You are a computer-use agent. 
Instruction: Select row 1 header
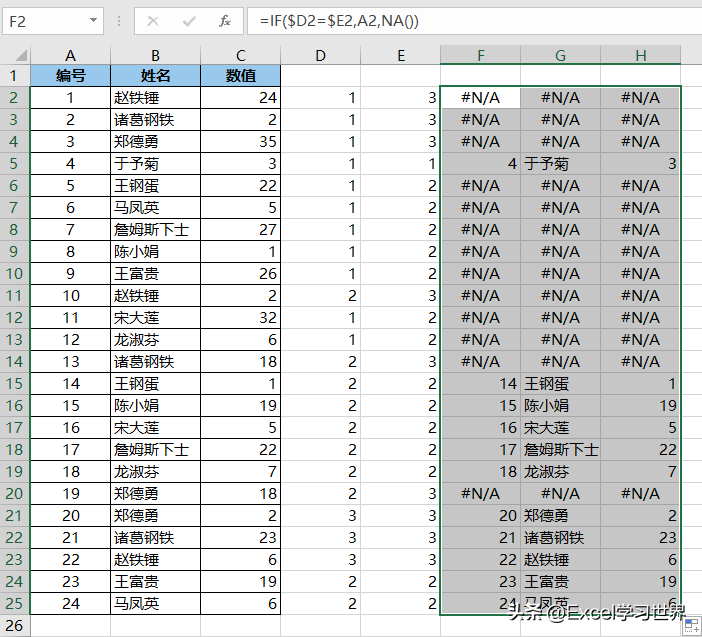14,76
